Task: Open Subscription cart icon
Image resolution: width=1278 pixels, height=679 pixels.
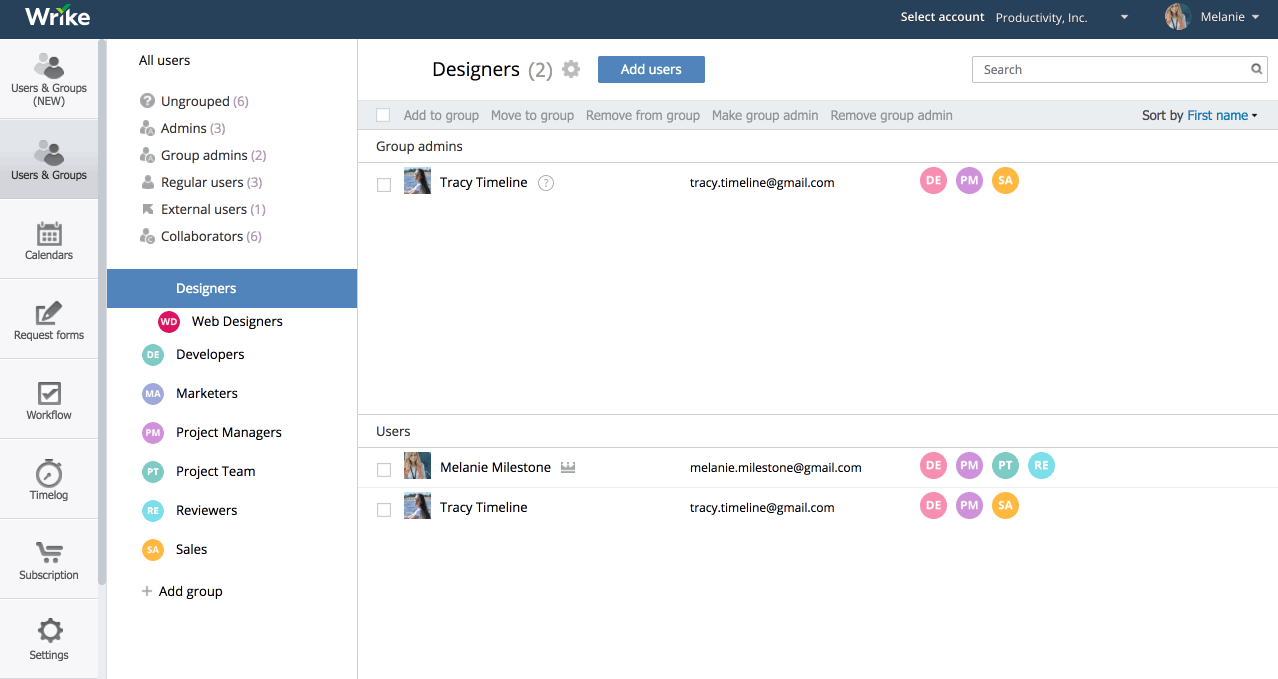Action: pos(49,558)
